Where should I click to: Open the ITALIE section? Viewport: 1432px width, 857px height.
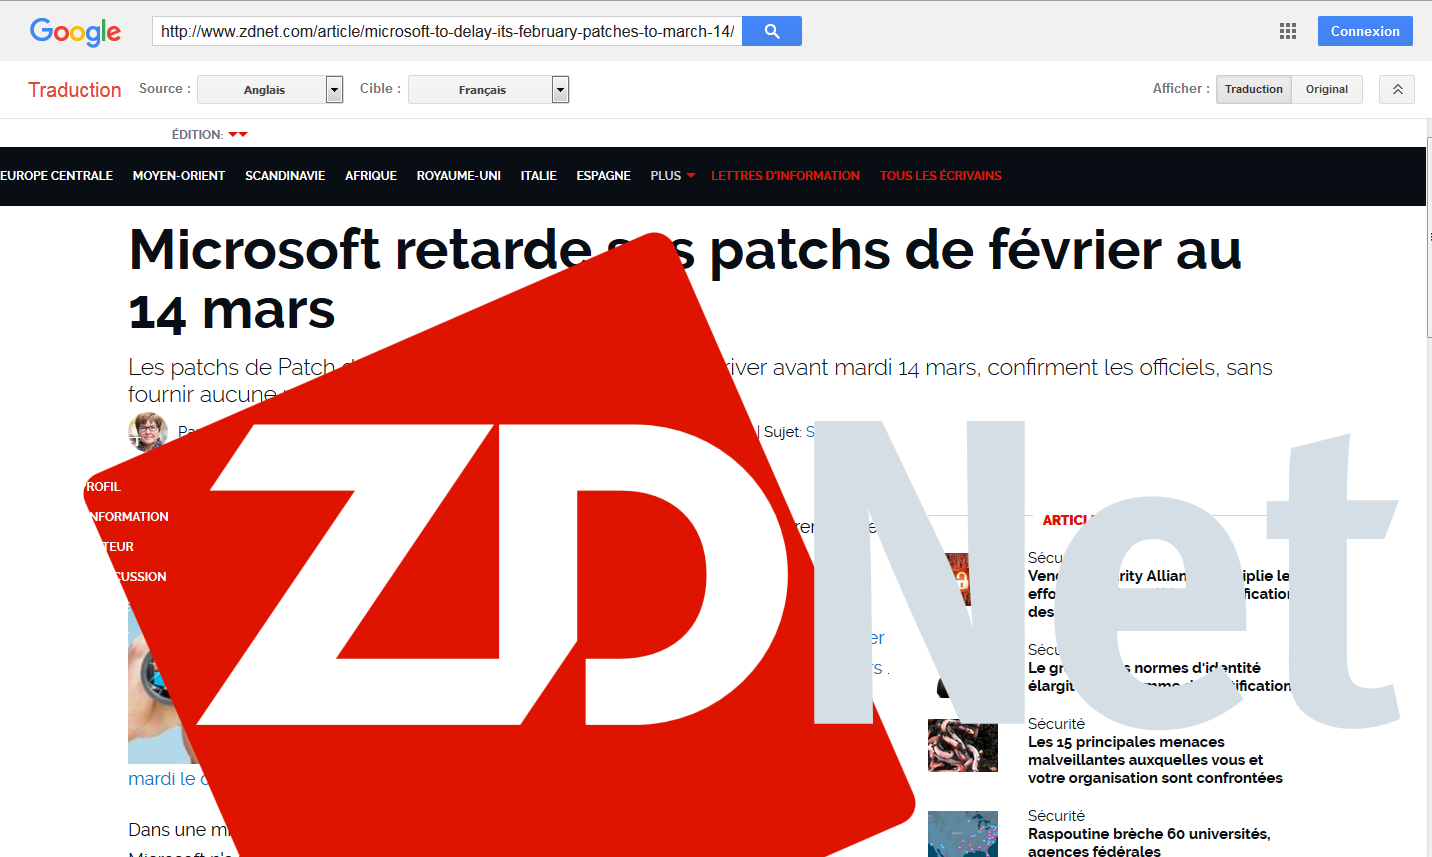point(538,176)
